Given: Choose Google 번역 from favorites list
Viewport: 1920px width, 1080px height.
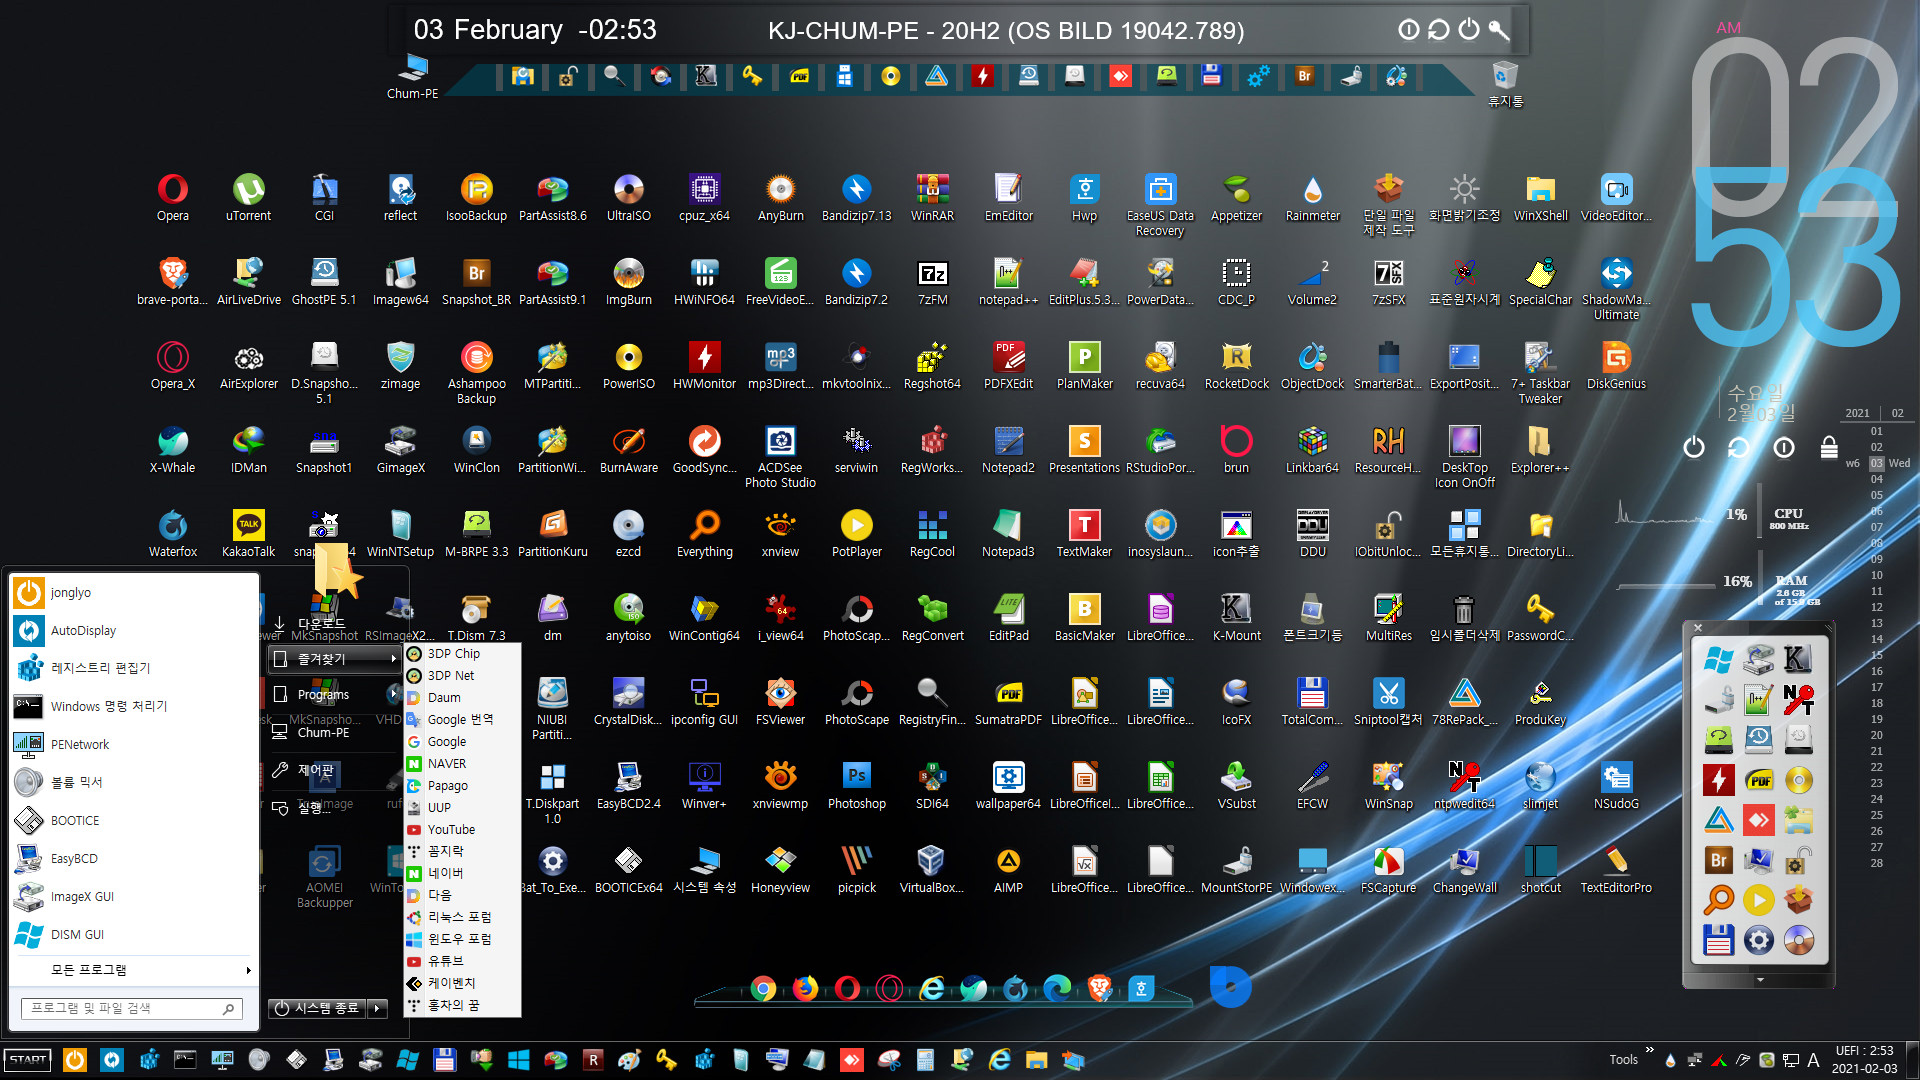Looking at the screenshot, I should click(x=462, y=719).
